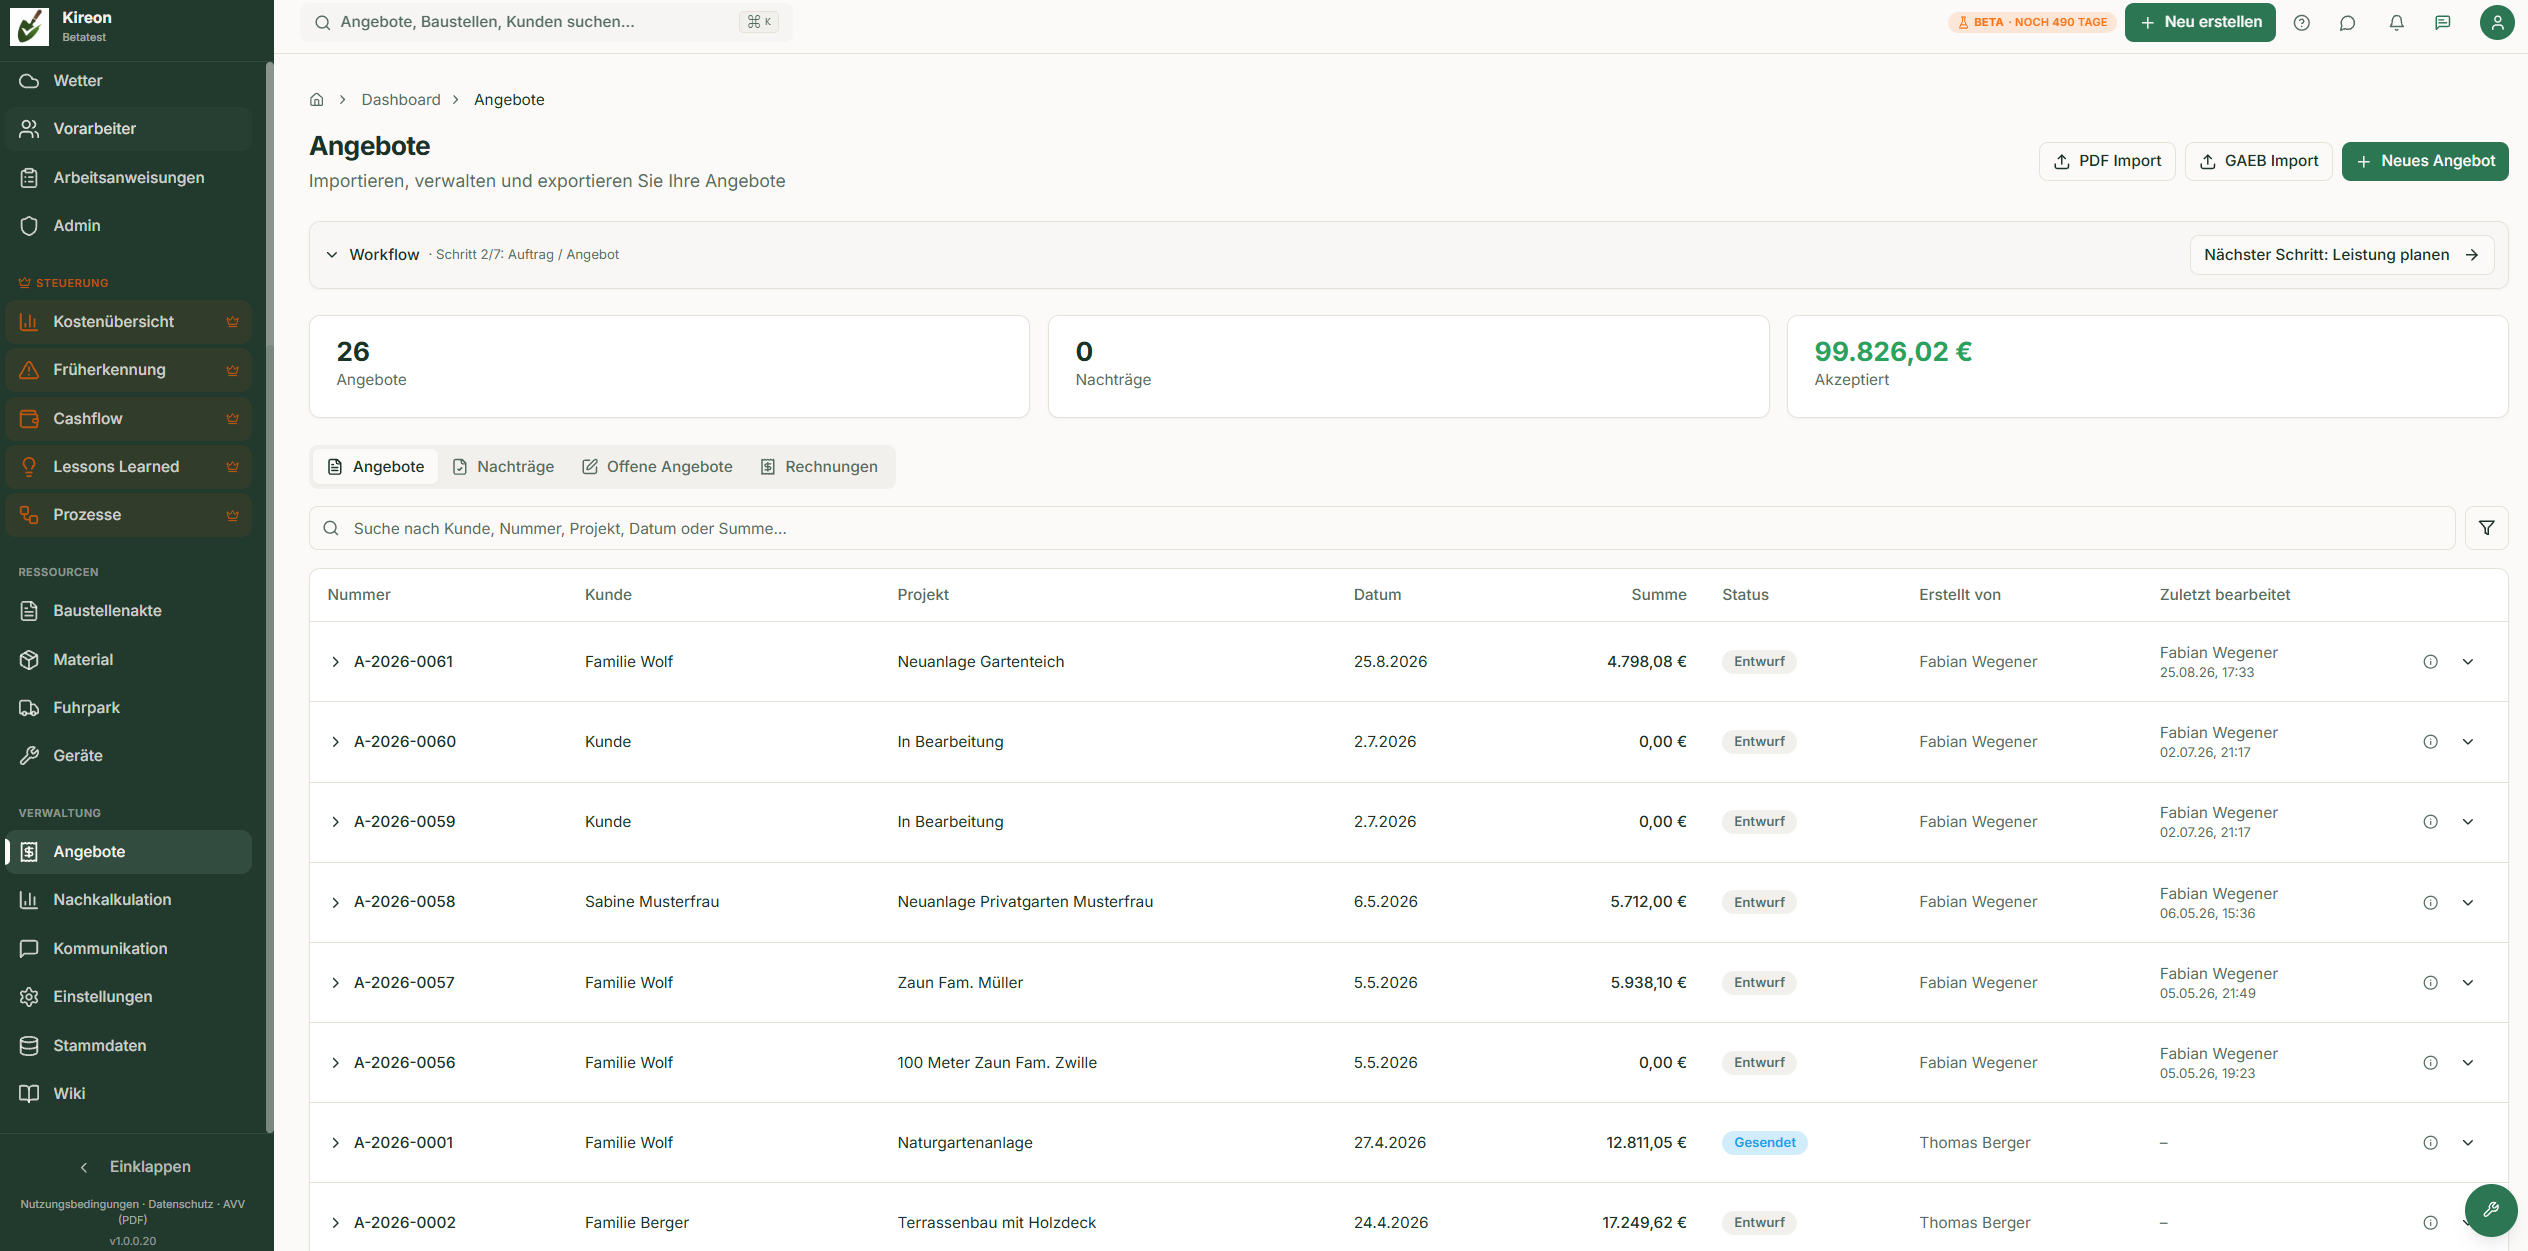Show info for offer A-2026-0059
The height and width of the screenshot is (1251, 2528).
(2431, 822)
